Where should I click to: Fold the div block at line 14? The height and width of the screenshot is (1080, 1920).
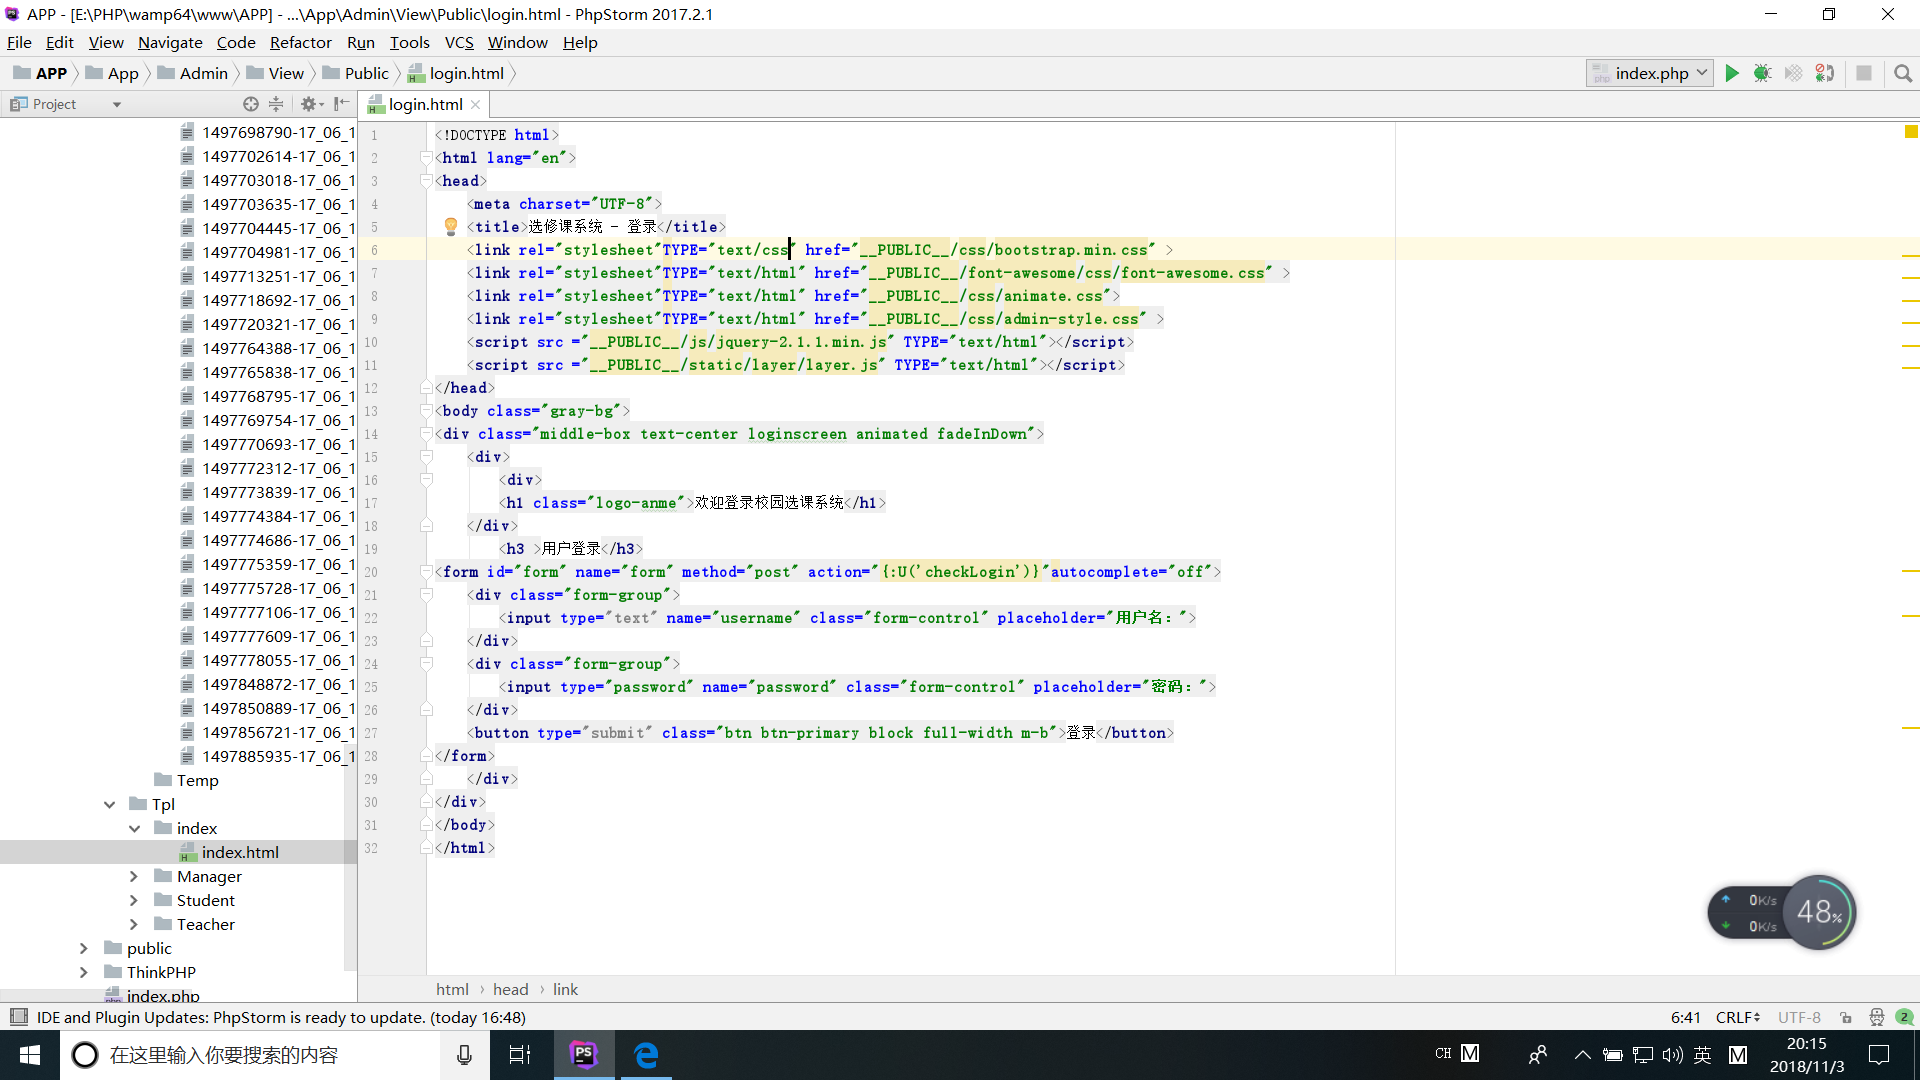point(427,434)
